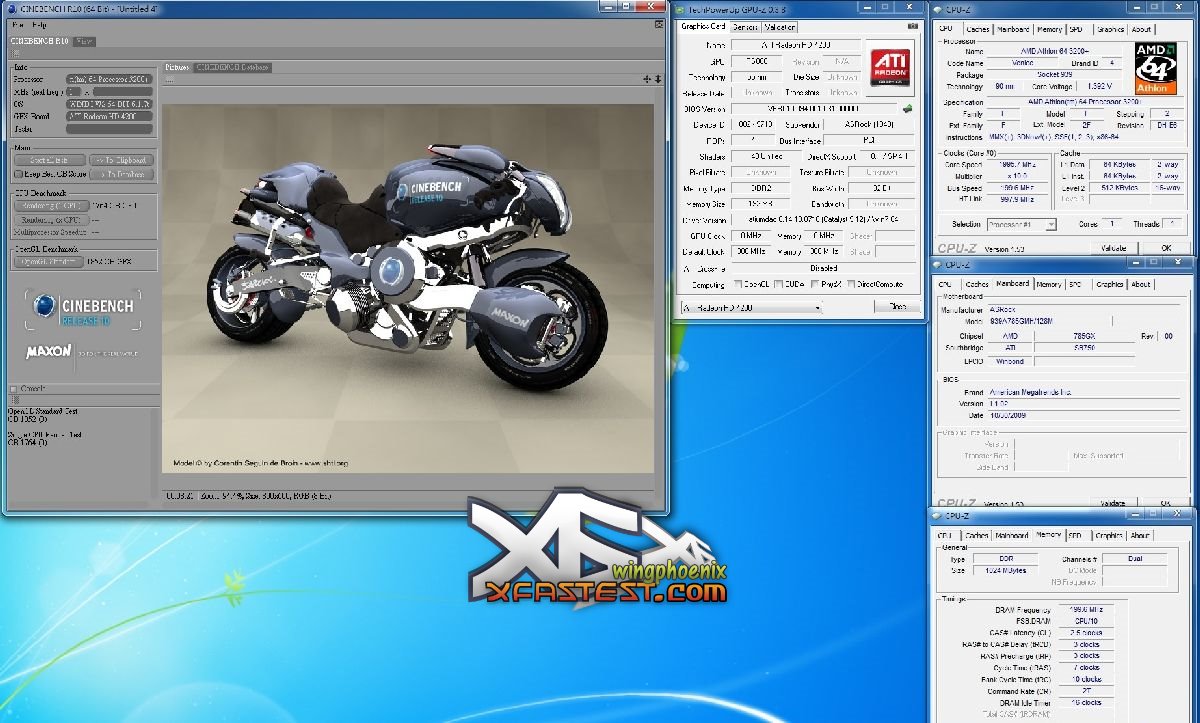Click the CPU-Z title icon in the CPU tab window

(939, 12)
